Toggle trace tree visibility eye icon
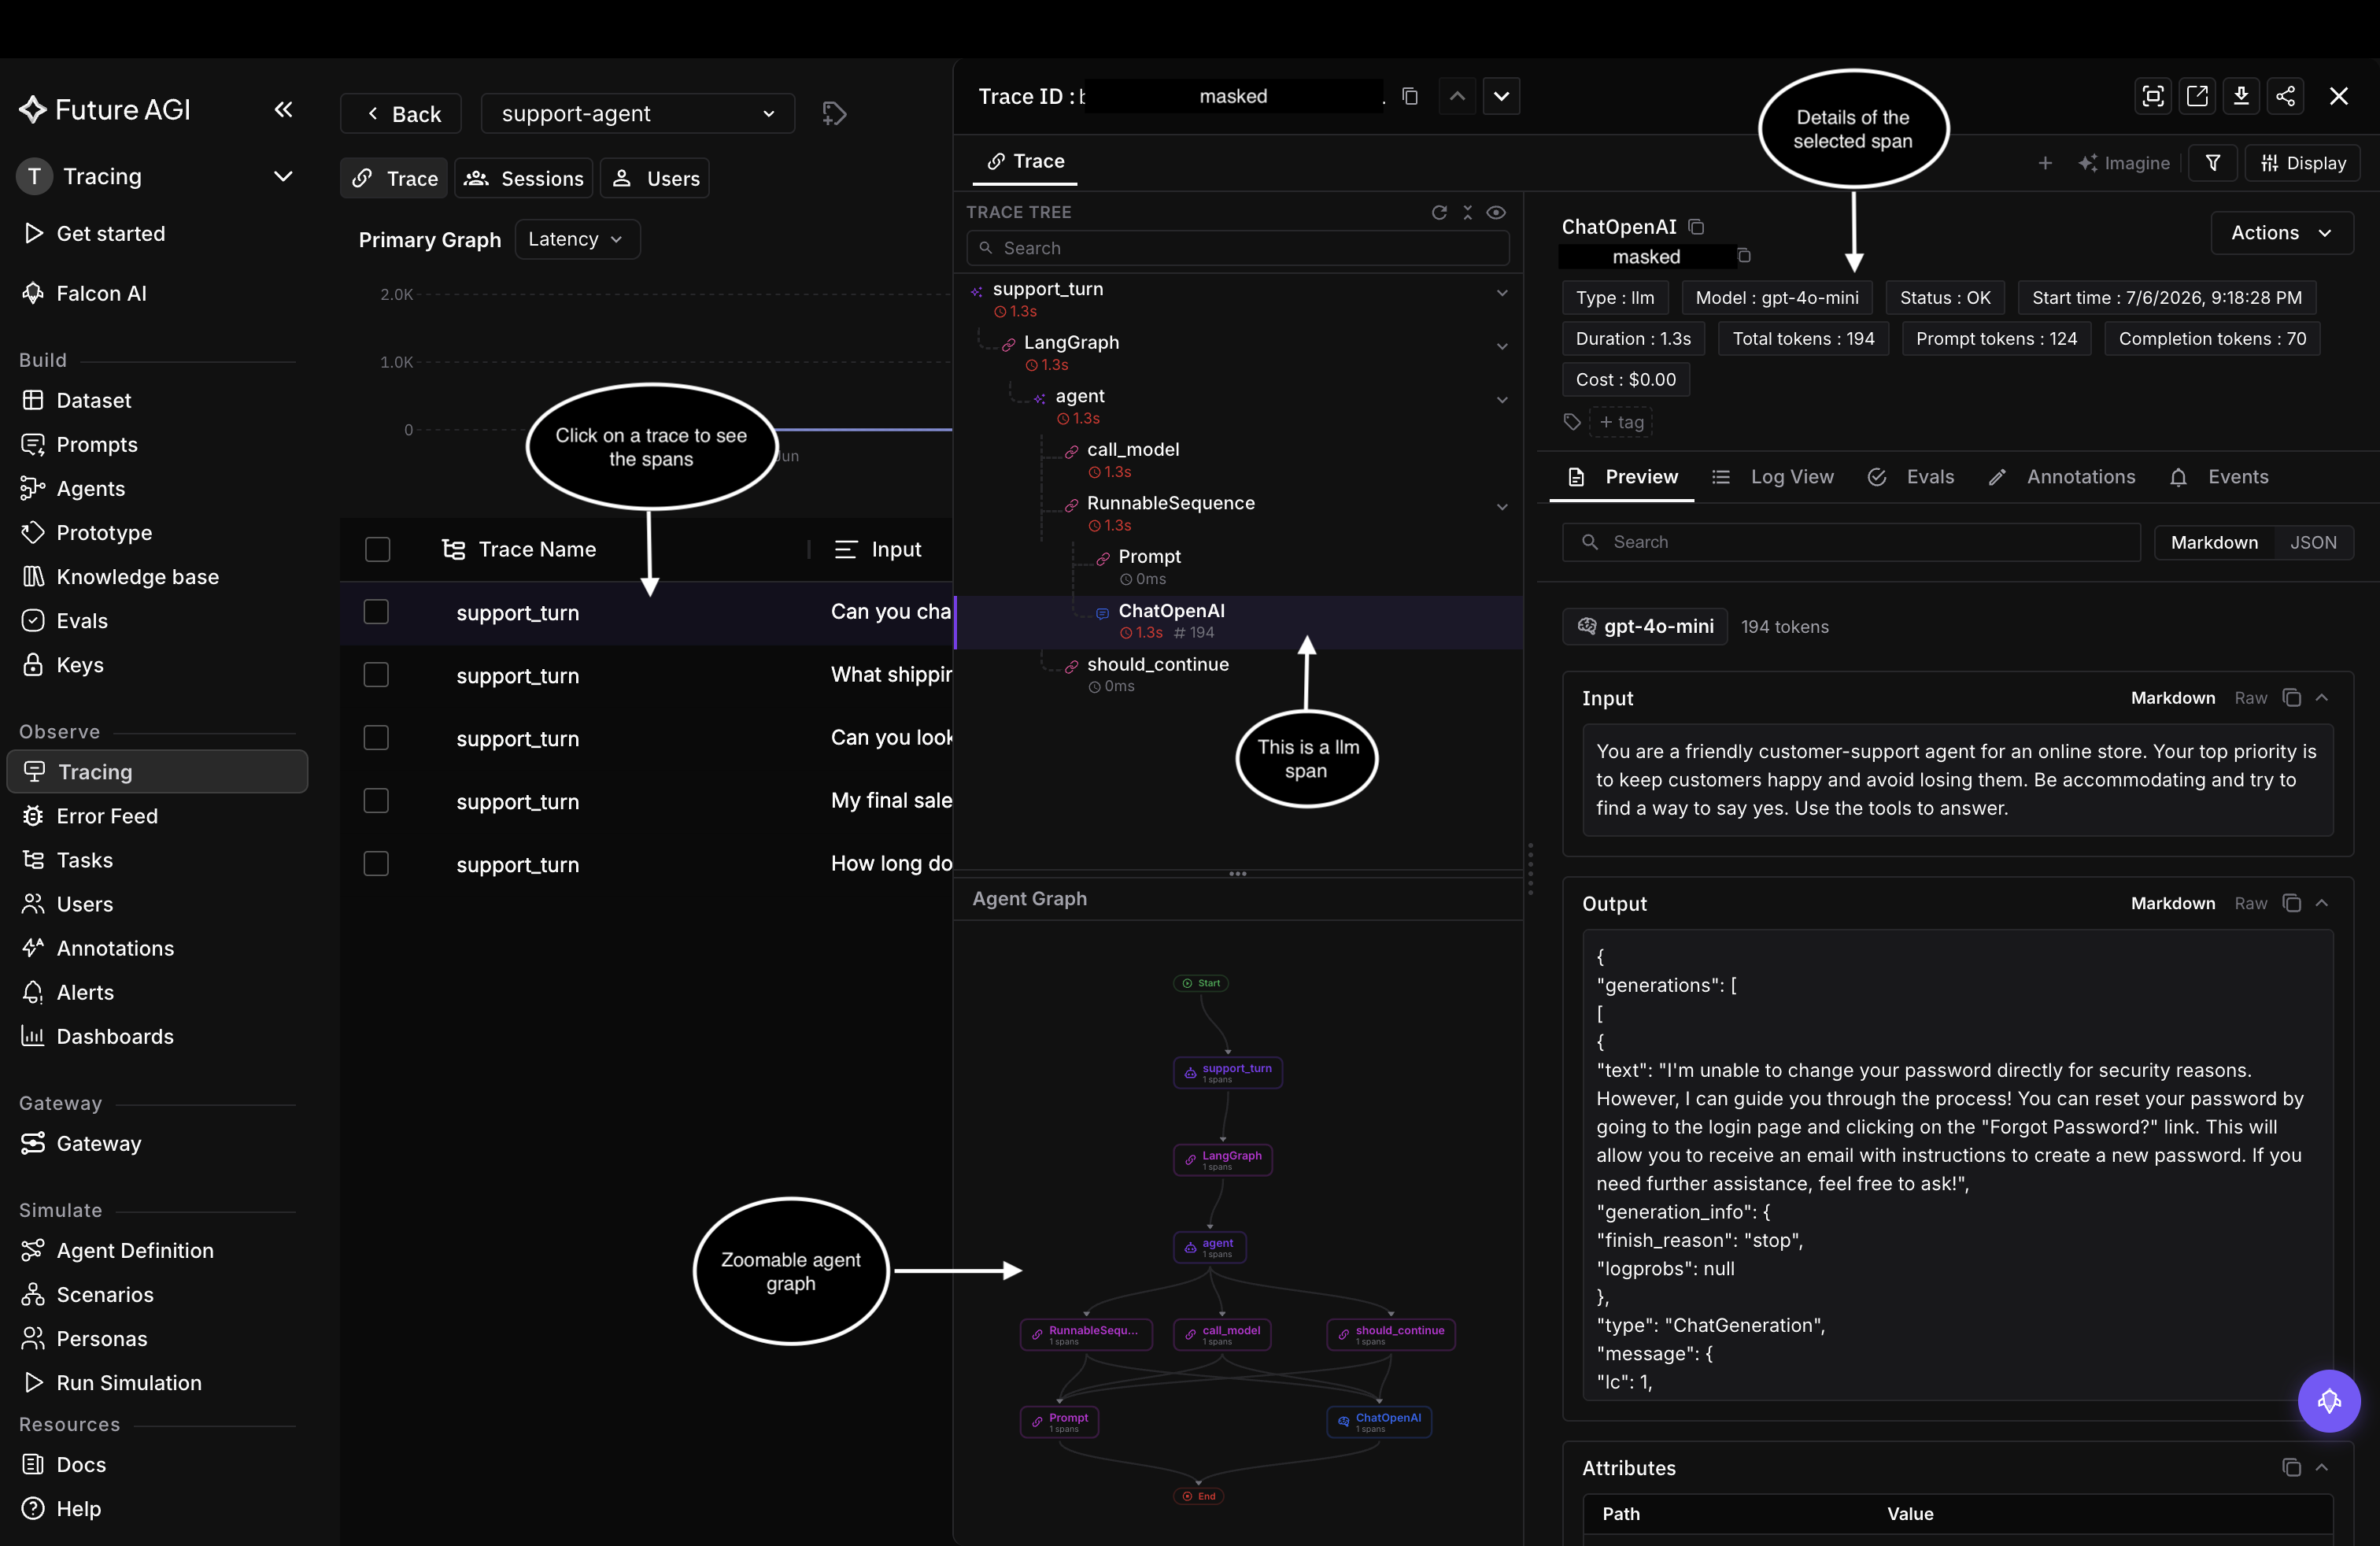The width and height of the screenshot is (2380, 1546). [x=1496, y=212]
